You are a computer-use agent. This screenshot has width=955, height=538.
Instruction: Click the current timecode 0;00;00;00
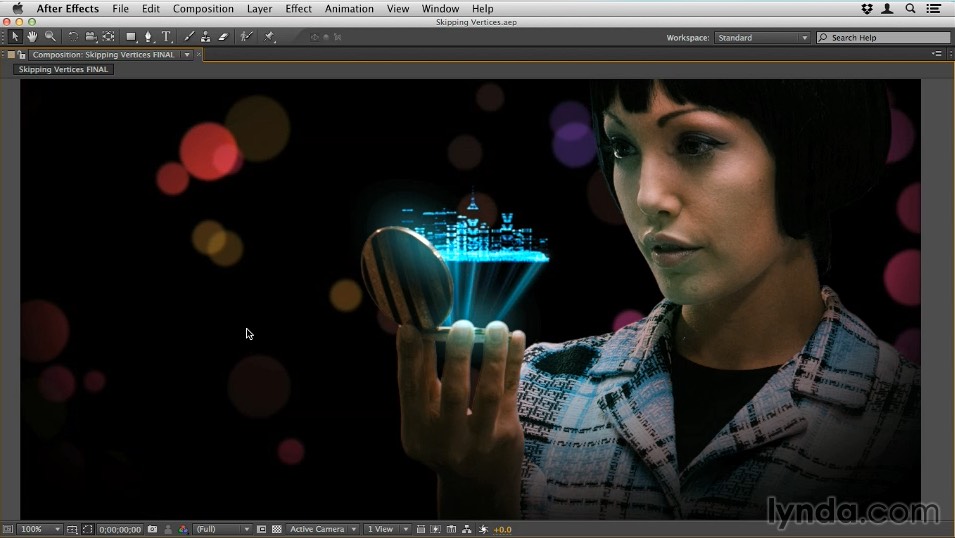pos(120,529)
